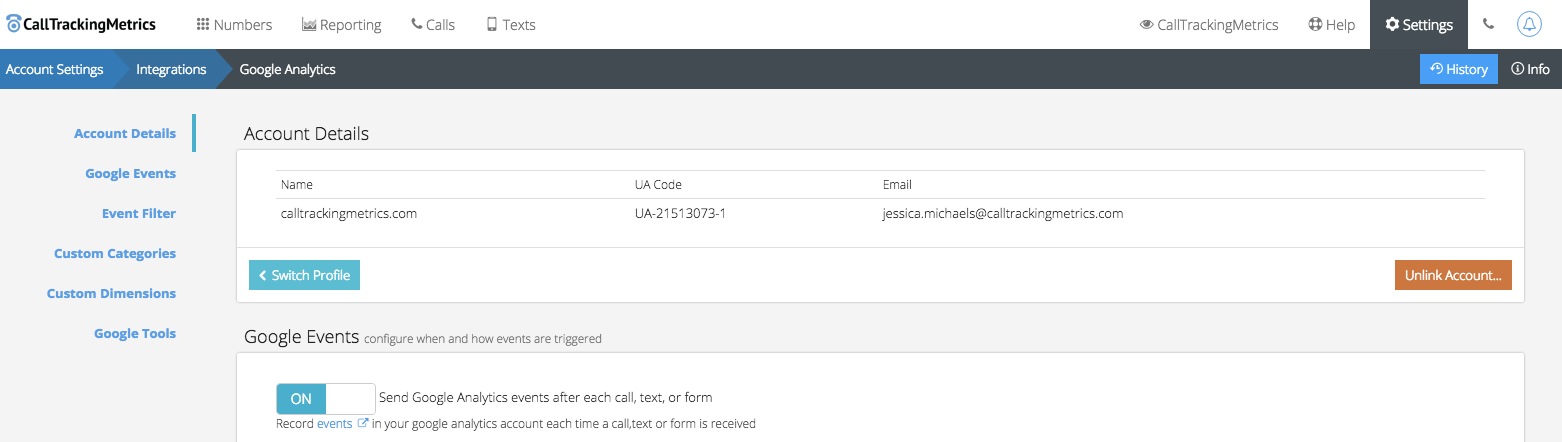Select Google Events in sidebar

pyautogui.click(x=130, y=173)
